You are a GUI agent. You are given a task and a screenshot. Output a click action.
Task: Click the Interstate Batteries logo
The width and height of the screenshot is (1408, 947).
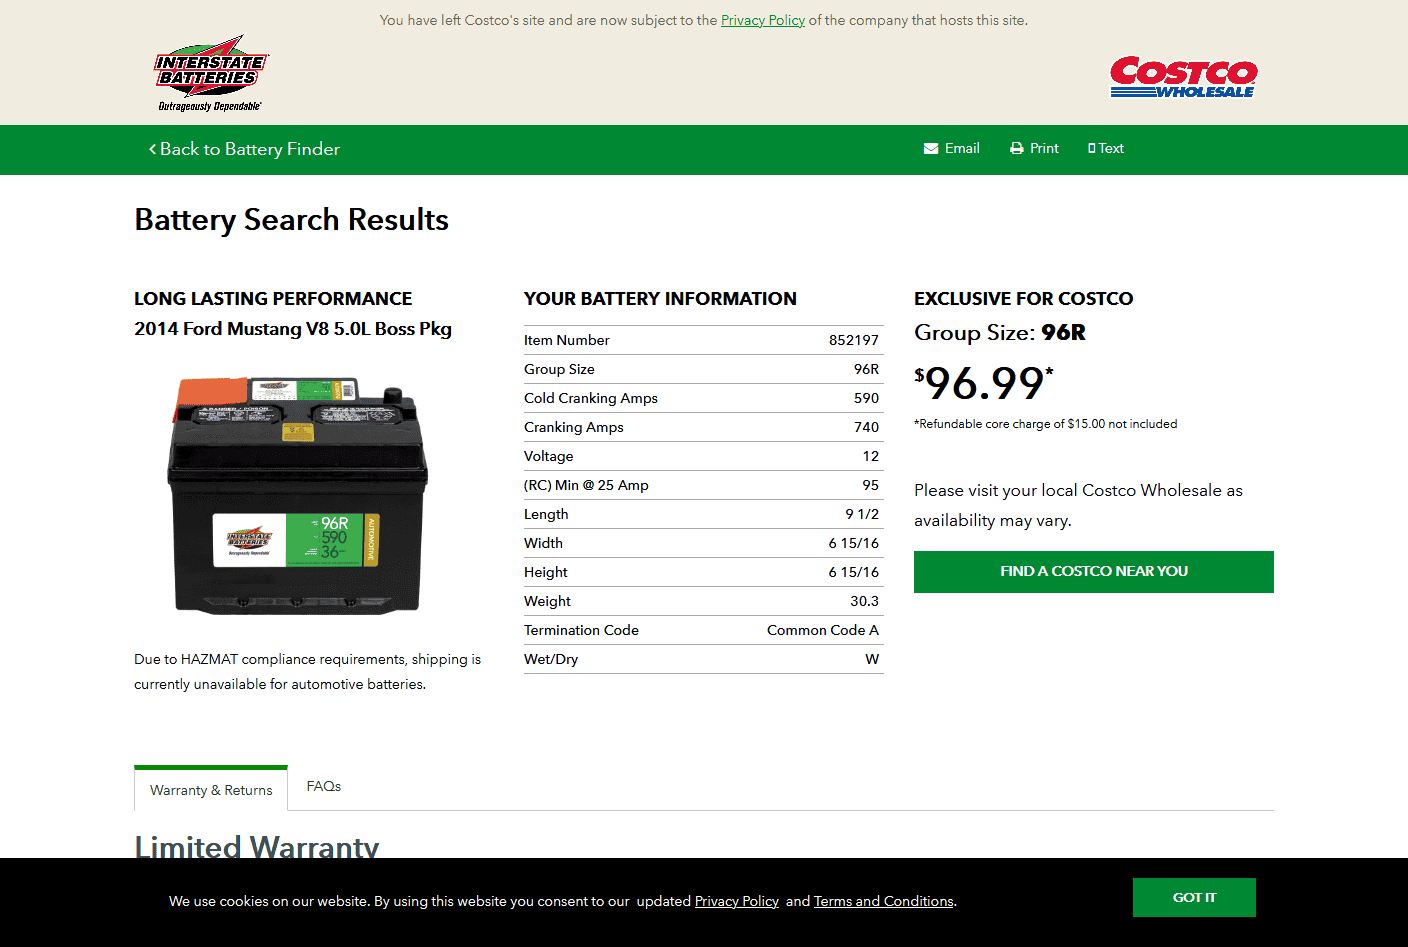click(211, 73)
